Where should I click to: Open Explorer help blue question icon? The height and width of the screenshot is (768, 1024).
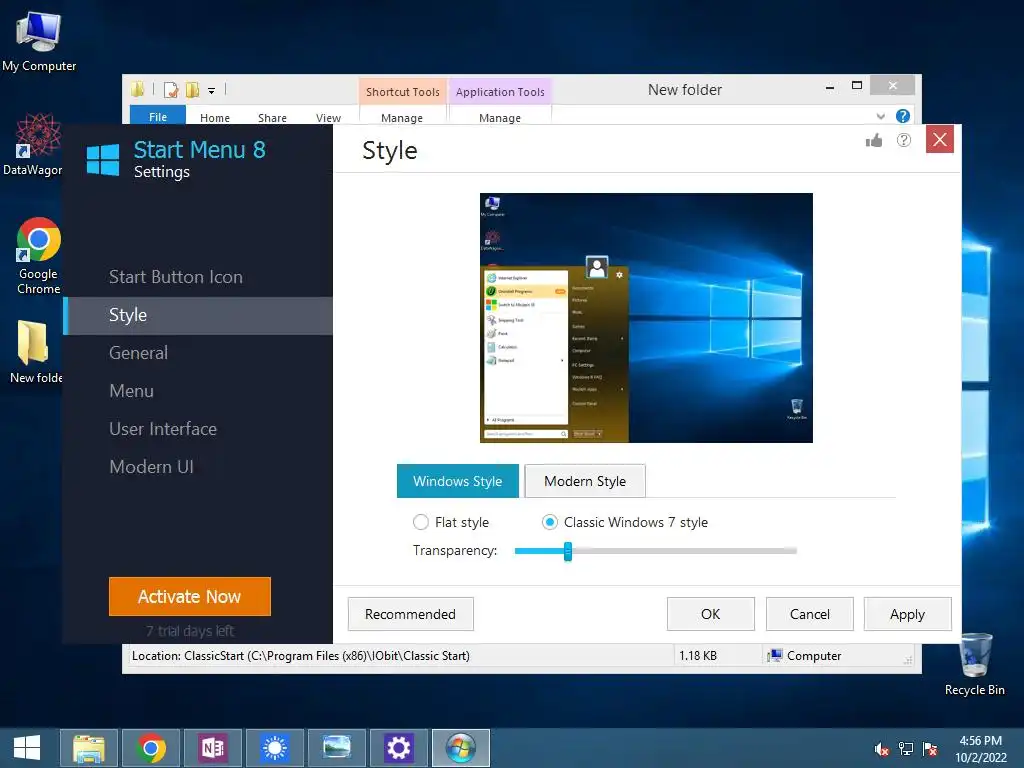click(x=903, y=116)
